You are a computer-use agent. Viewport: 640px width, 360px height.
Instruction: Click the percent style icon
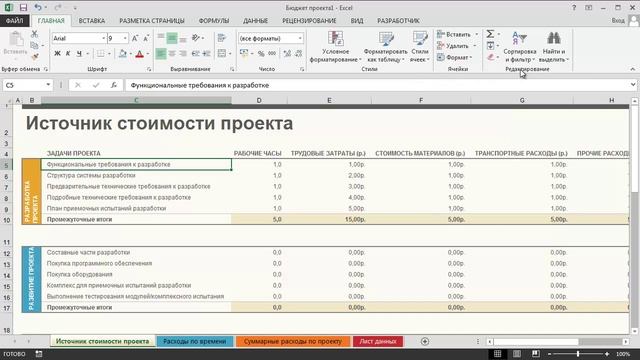point(261,53)
